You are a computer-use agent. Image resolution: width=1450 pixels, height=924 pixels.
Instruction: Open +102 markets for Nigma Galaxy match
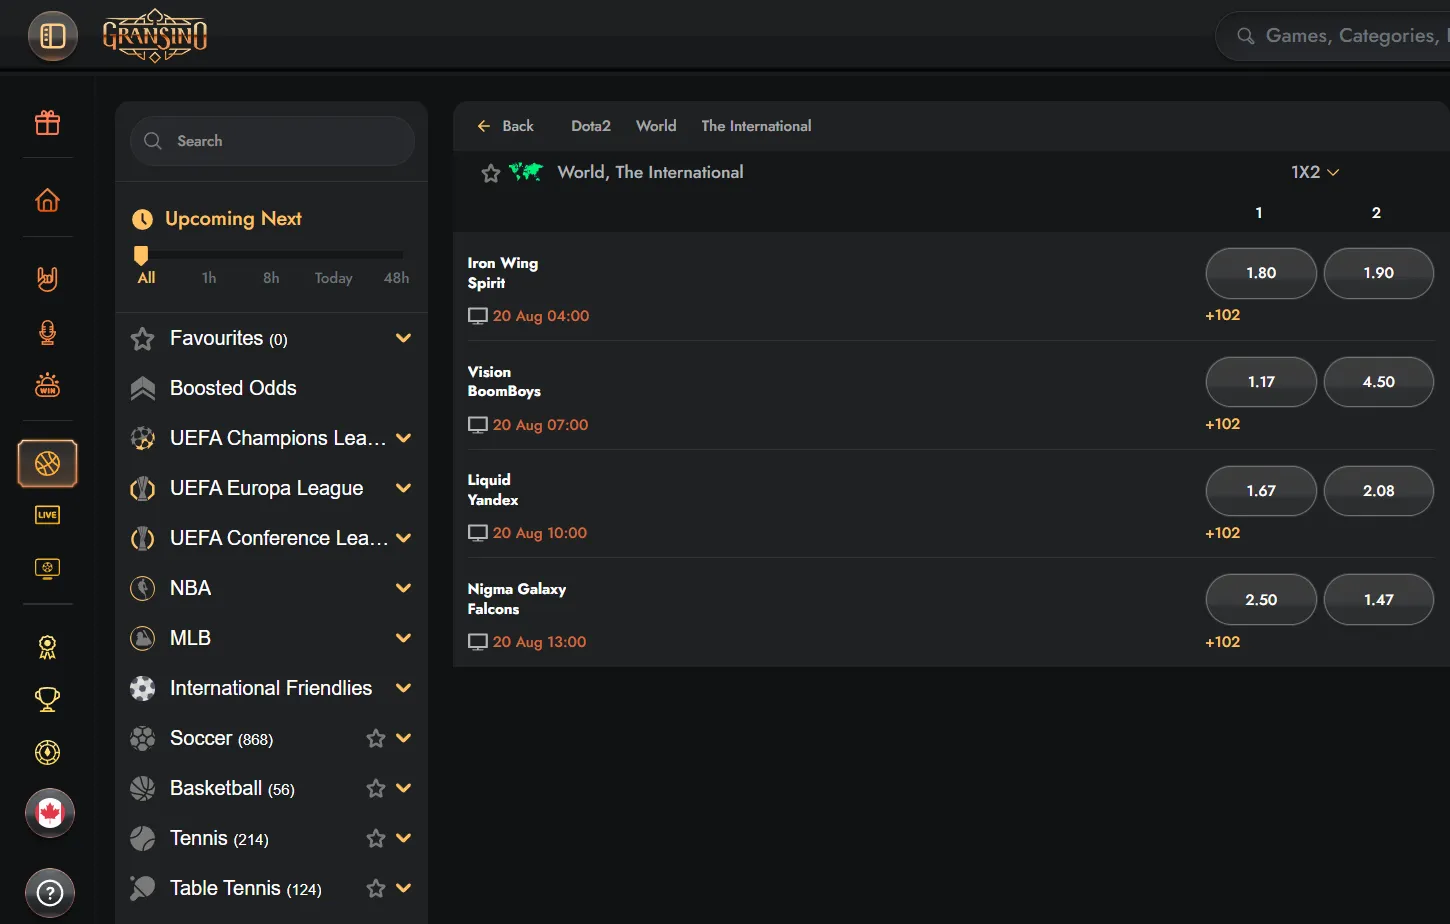point(1222,642)
